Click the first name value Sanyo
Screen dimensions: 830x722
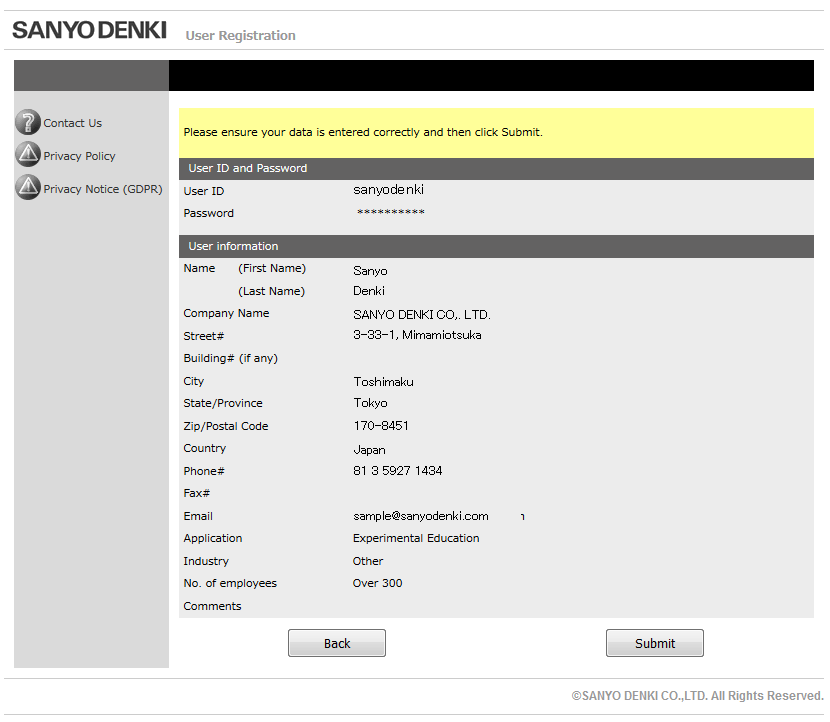point(370,271)
